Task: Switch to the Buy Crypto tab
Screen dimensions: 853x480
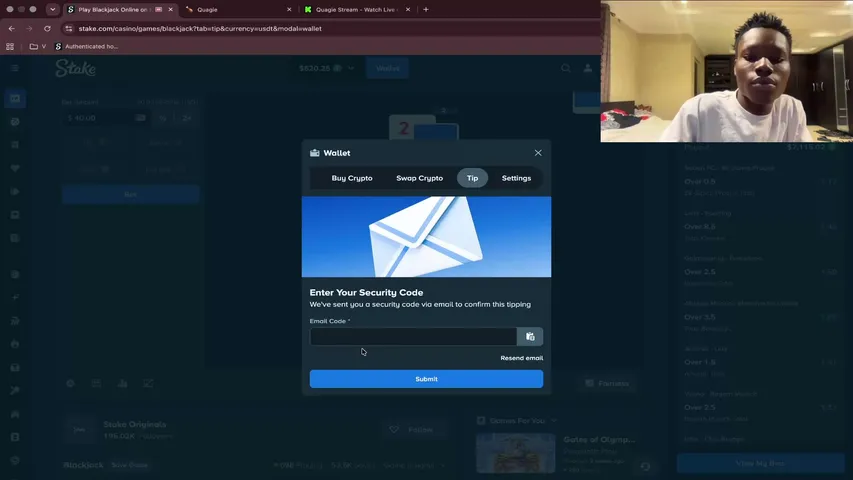Action: [352, 178]
